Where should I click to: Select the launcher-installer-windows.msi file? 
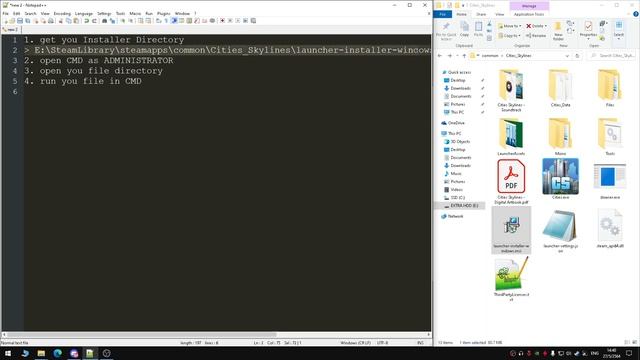[x=511, y=230]
